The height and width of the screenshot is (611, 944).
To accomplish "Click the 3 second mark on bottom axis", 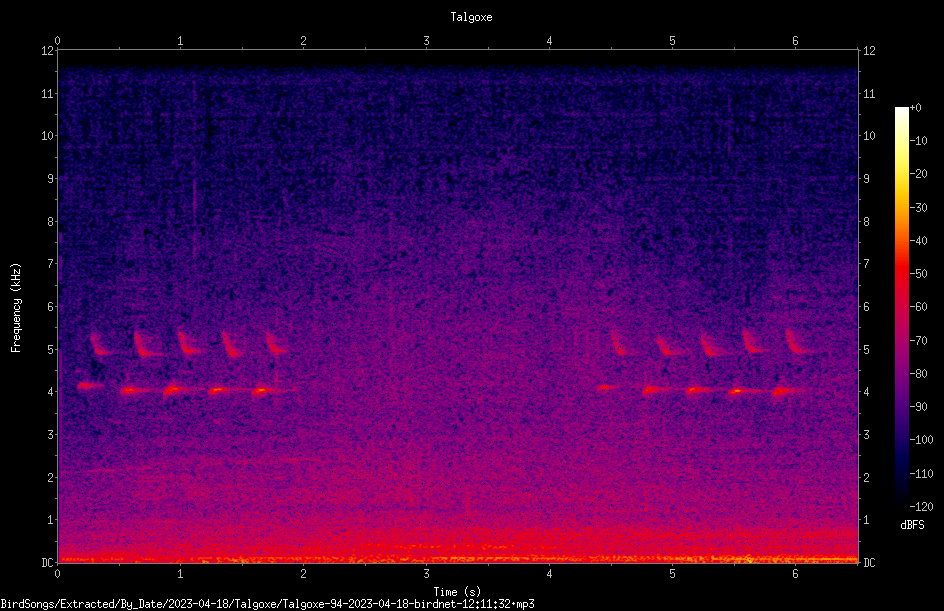I will pos(426,574).
